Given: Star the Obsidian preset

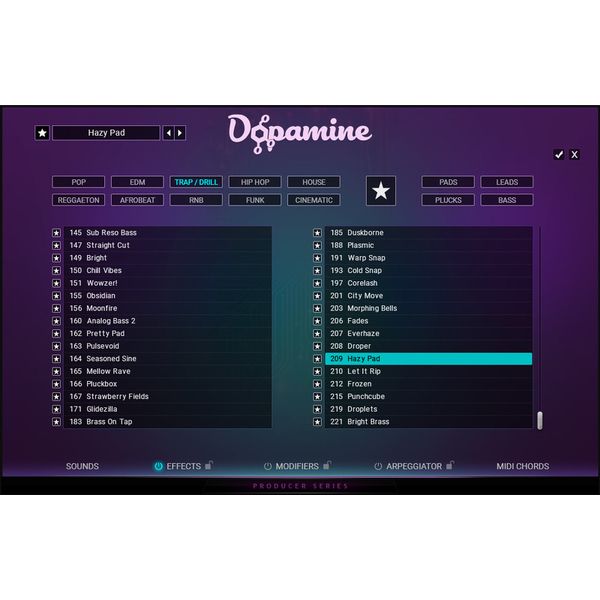Looking at the screenshot, I should point(56,296).
